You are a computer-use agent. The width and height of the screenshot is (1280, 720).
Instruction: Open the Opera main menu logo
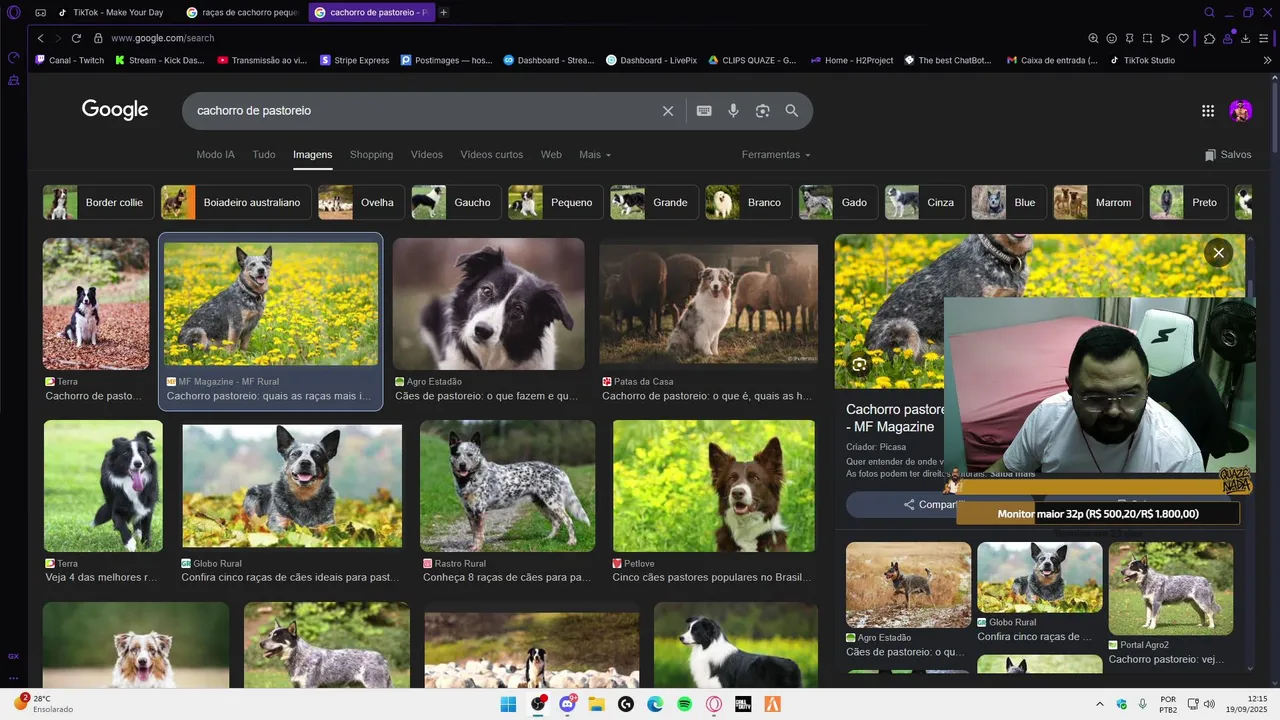(13, 12)
